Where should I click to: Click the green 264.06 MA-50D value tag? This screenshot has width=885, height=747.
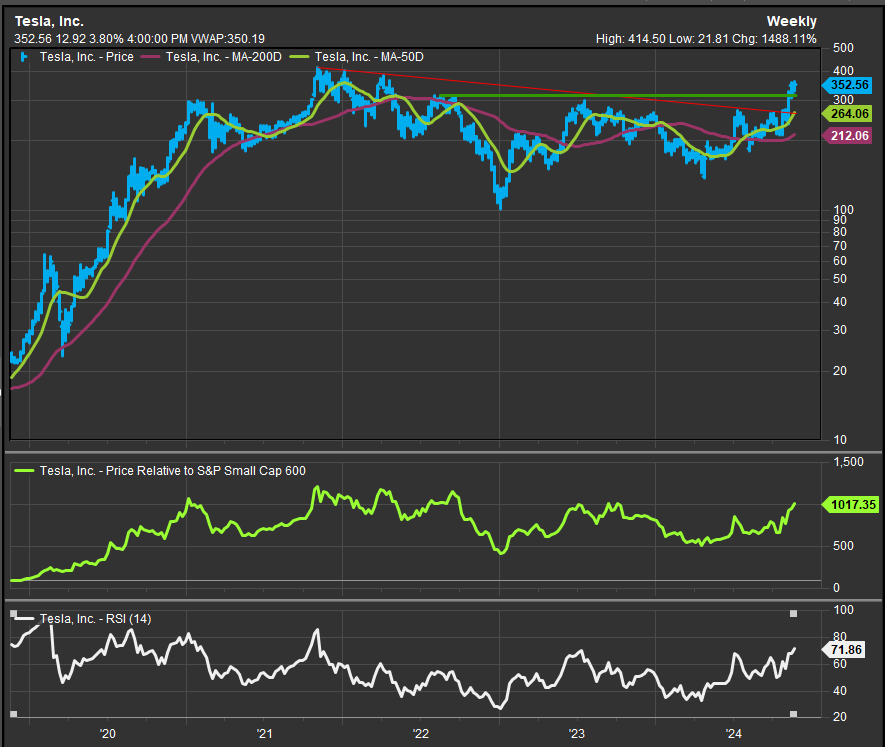click(x=847, y=113)
